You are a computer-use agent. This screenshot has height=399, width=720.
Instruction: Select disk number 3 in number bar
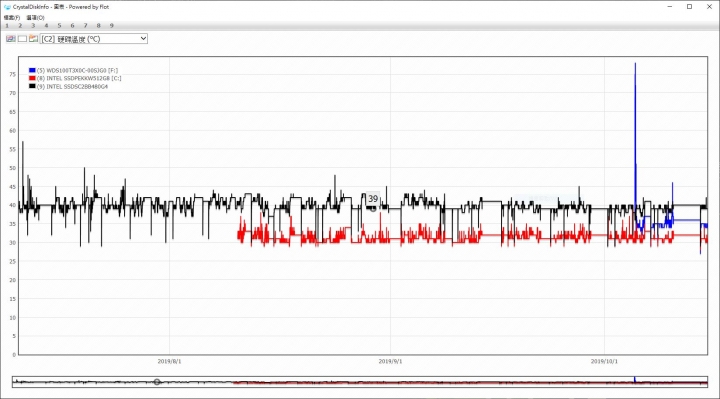tap(33, 26)
